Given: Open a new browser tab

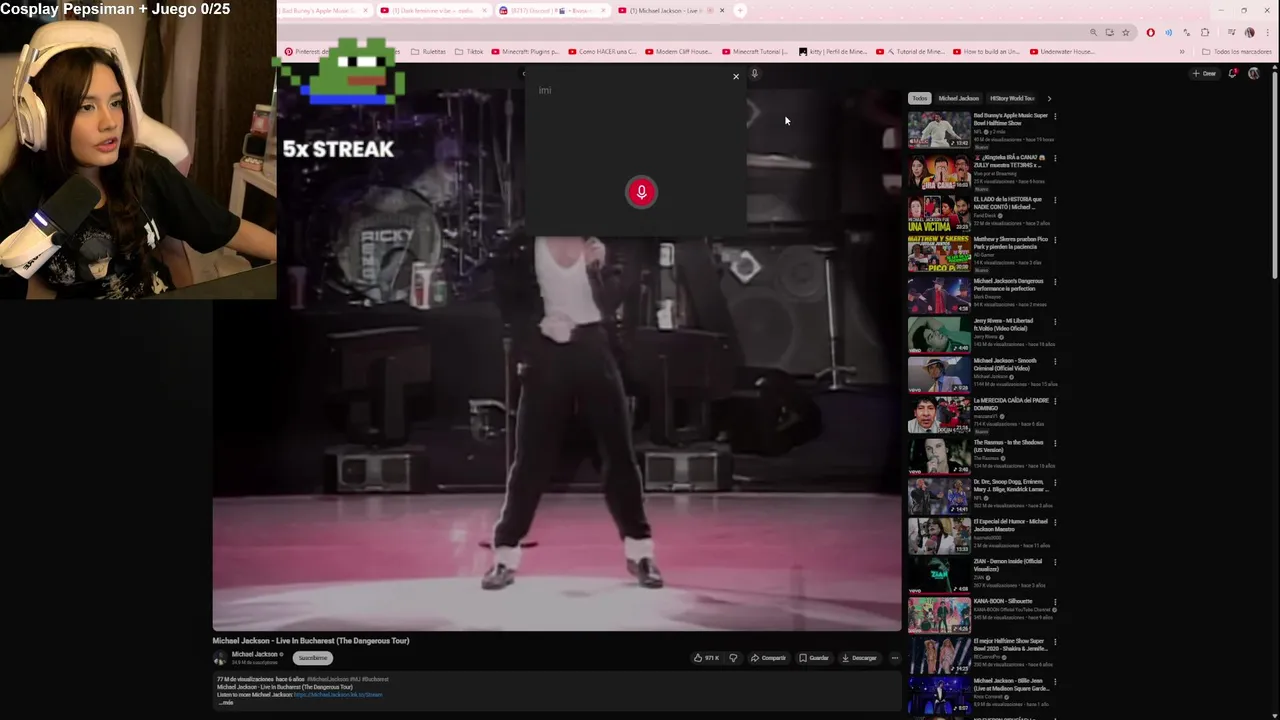Looking at the screenshot, I should point(740,10).
